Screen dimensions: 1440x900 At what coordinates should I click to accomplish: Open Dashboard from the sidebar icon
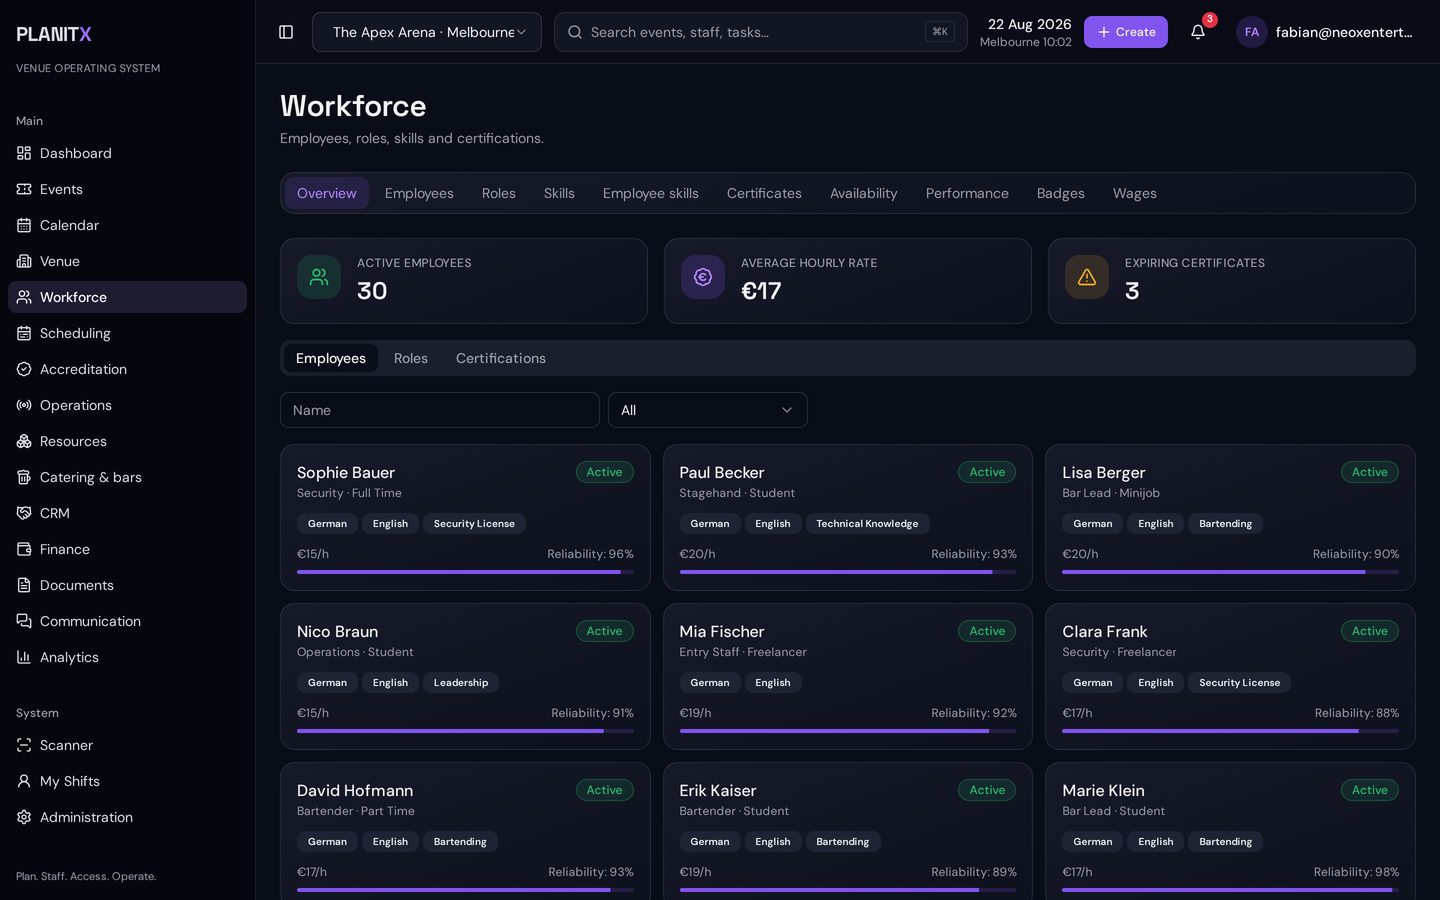tap(24, 153)
